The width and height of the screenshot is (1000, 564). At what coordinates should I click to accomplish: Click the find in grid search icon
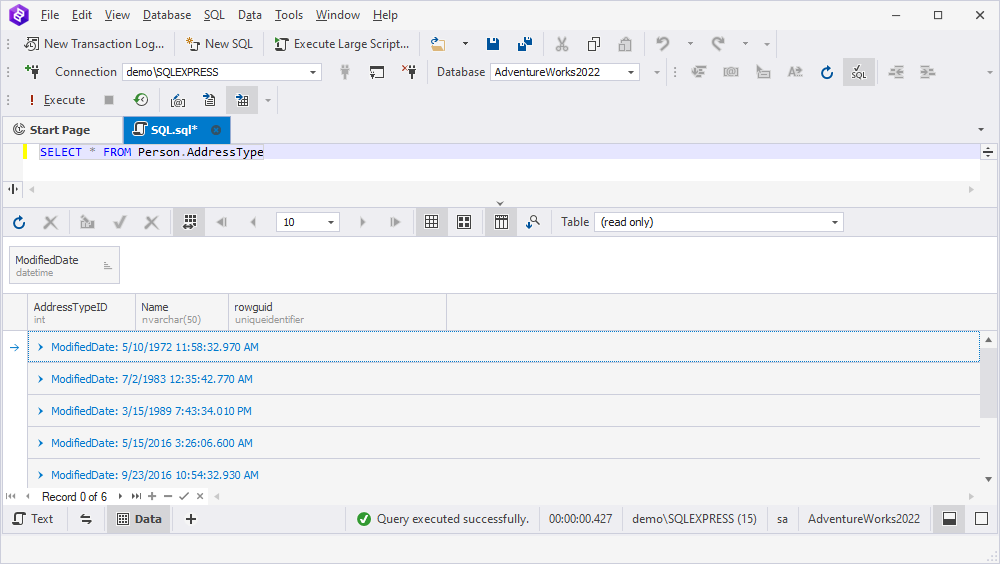click(533, 222)
